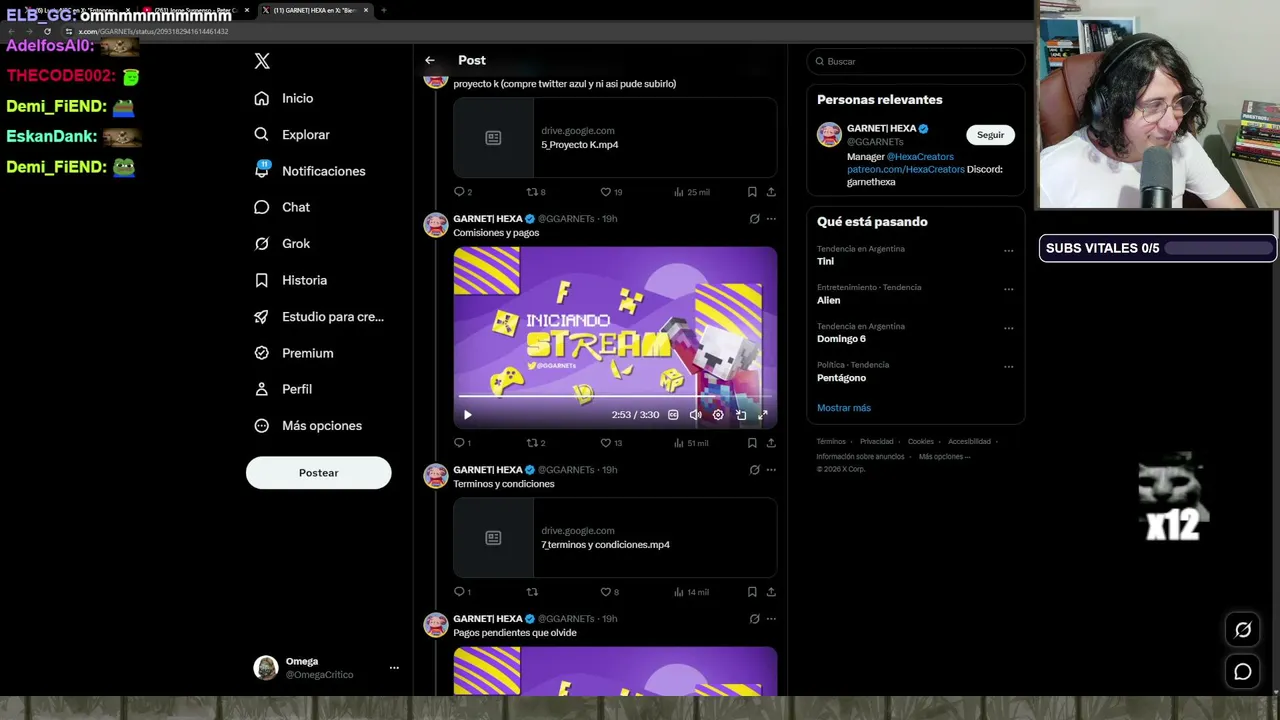Play the Comisiones y pagos video
Screen dimensions: 1280x720
click(x=467, y=414)
